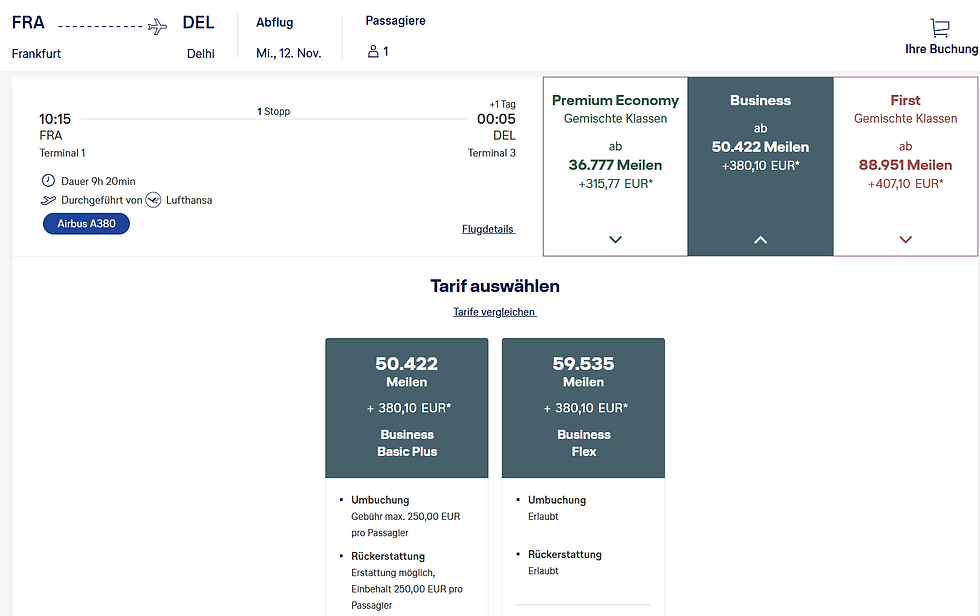Select the Premium Economy cabin tab

[615, 140]
